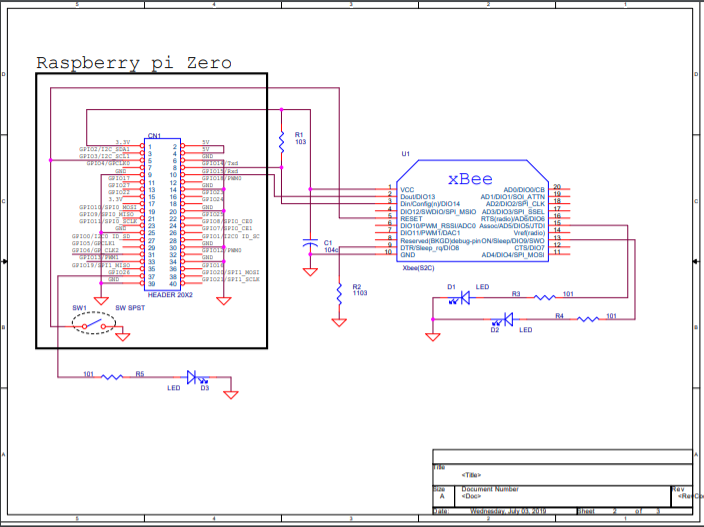
Task: Click the ground symbol under header's even-pin side
Action: point(224,301)
